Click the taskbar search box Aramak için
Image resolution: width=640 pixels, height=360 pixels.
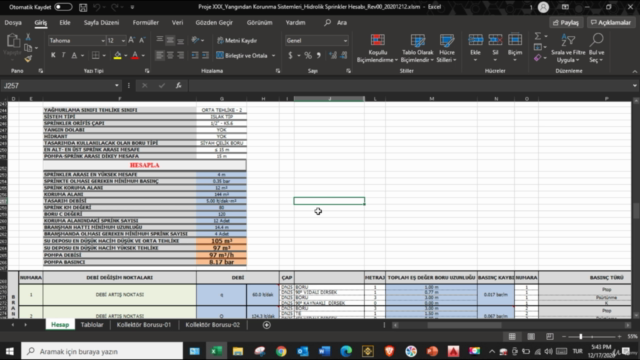102,351
